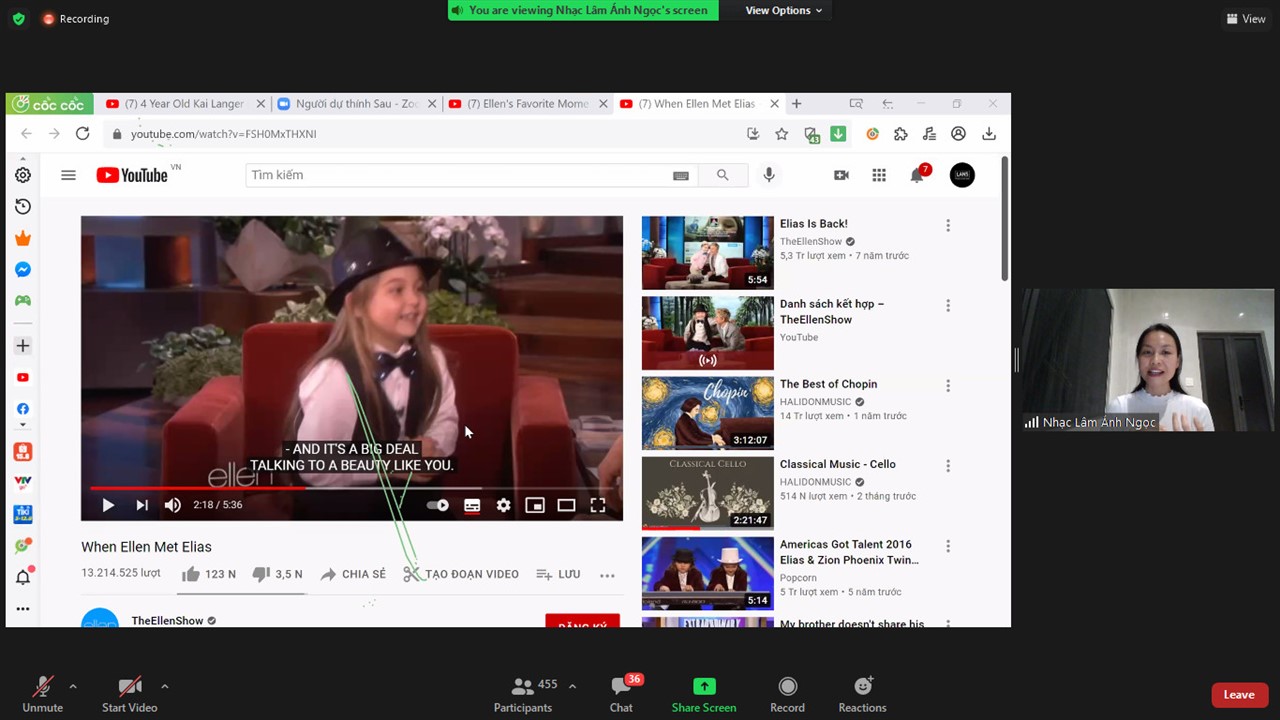
Task: Open options for Americas Got Talent video
Action: point(948,547)
